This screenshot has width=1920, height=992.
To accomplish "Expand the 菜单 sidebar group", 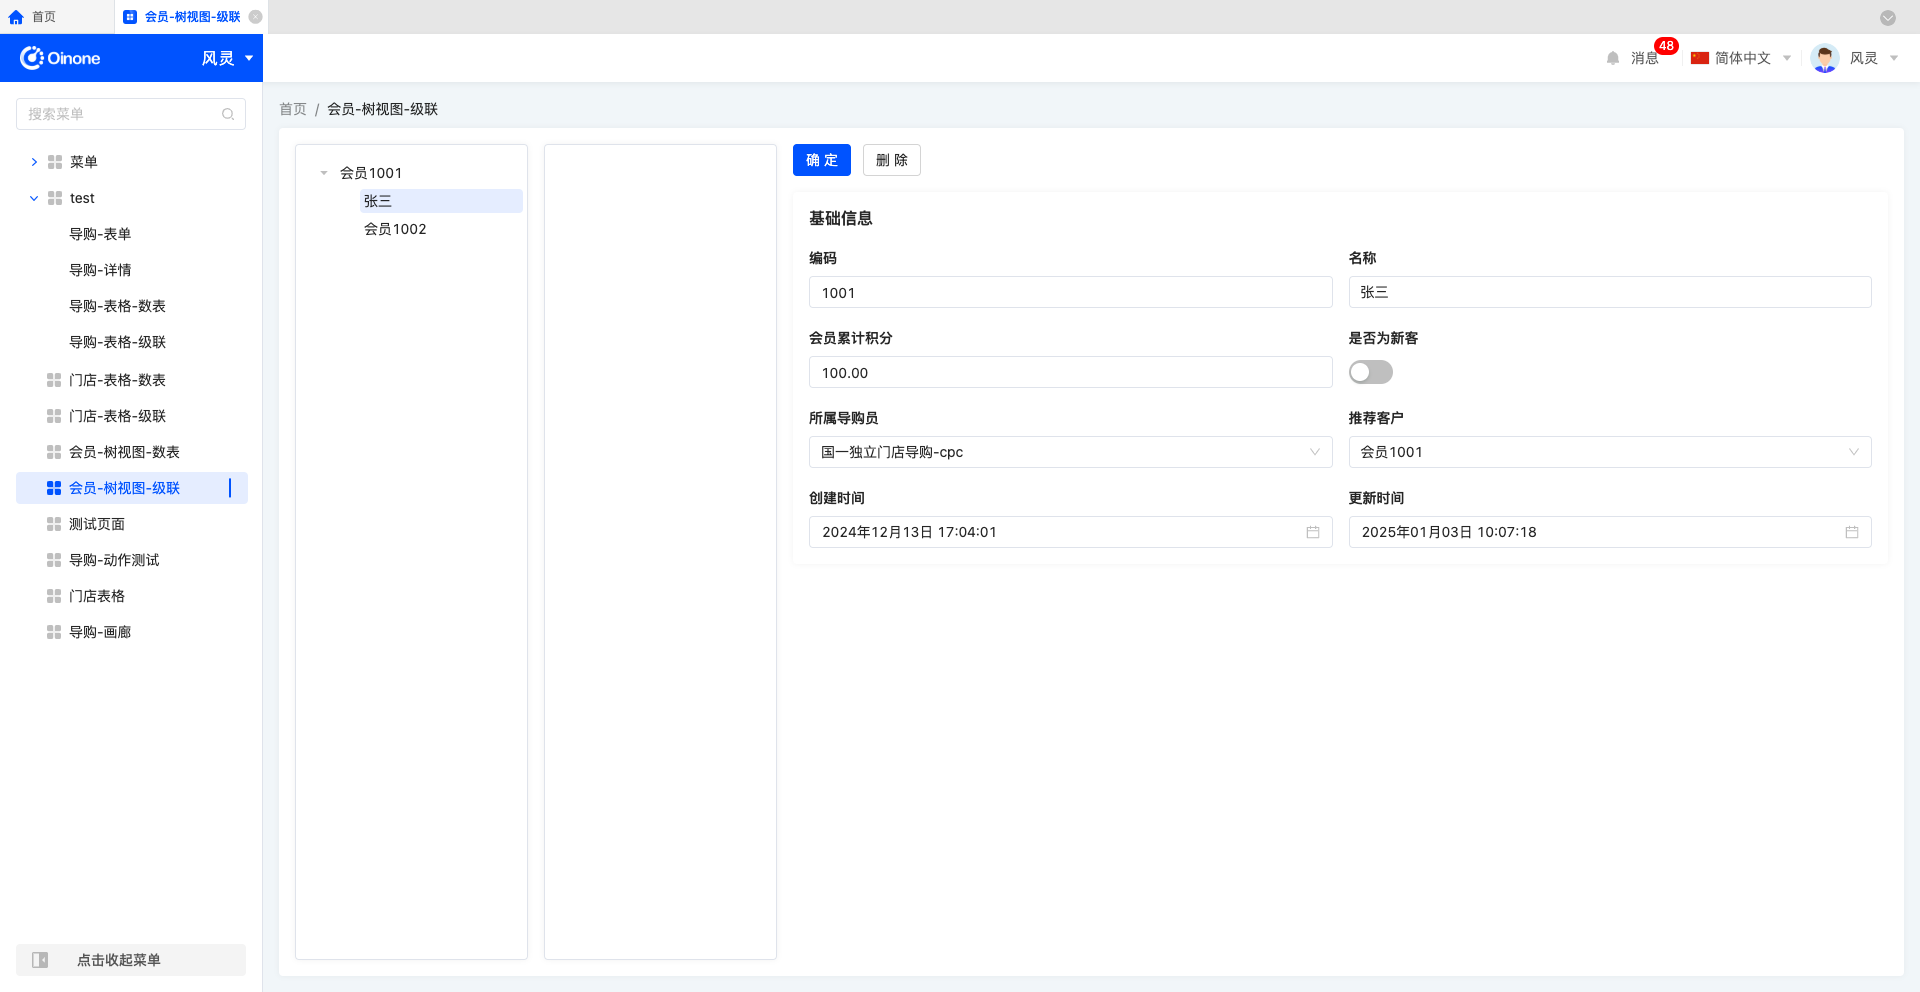I will [34, 162].
